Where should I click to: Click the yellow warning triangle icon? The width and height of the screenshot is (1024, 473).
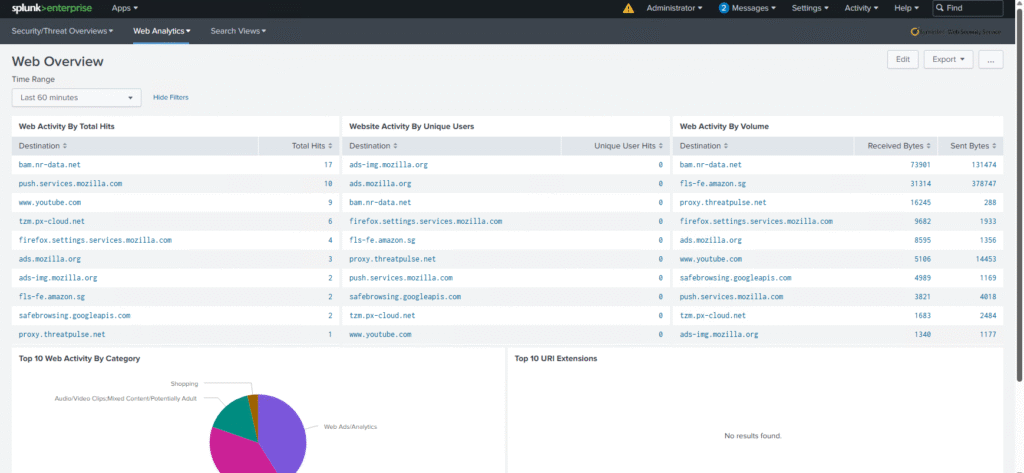click(628, 8)
